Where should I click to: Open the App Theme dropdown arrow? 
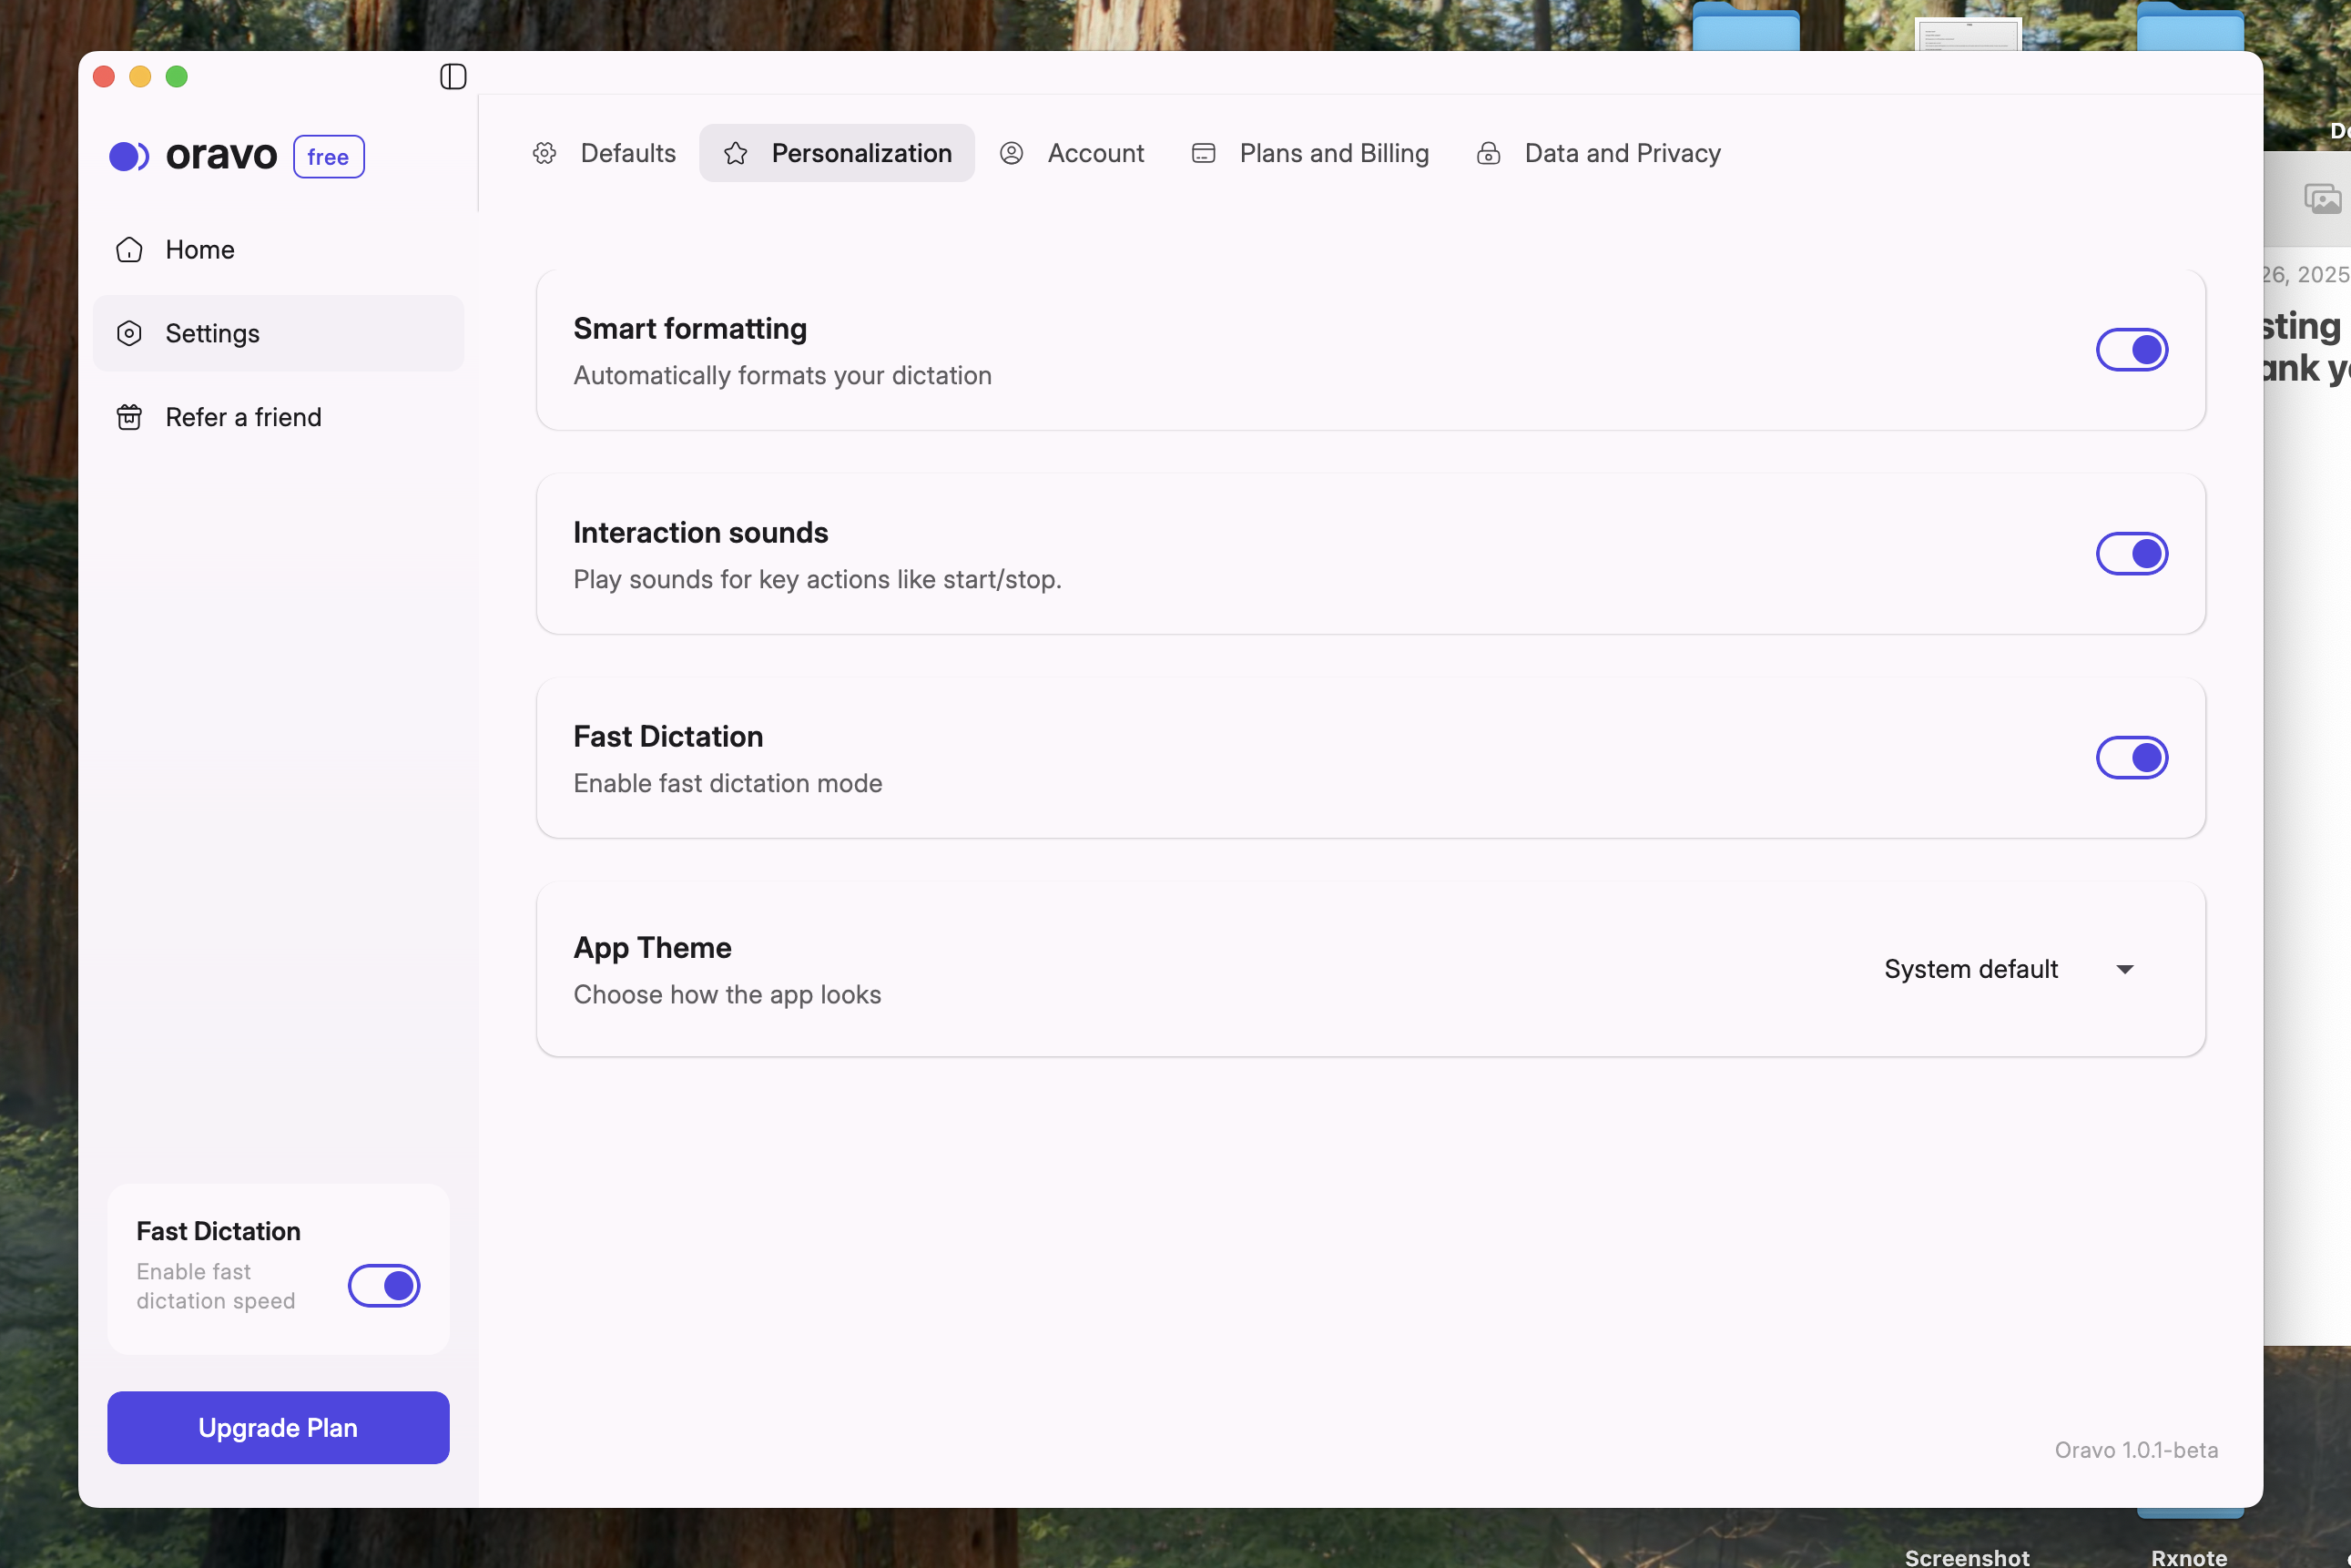pyautogui.click(x=2125, y=969)
